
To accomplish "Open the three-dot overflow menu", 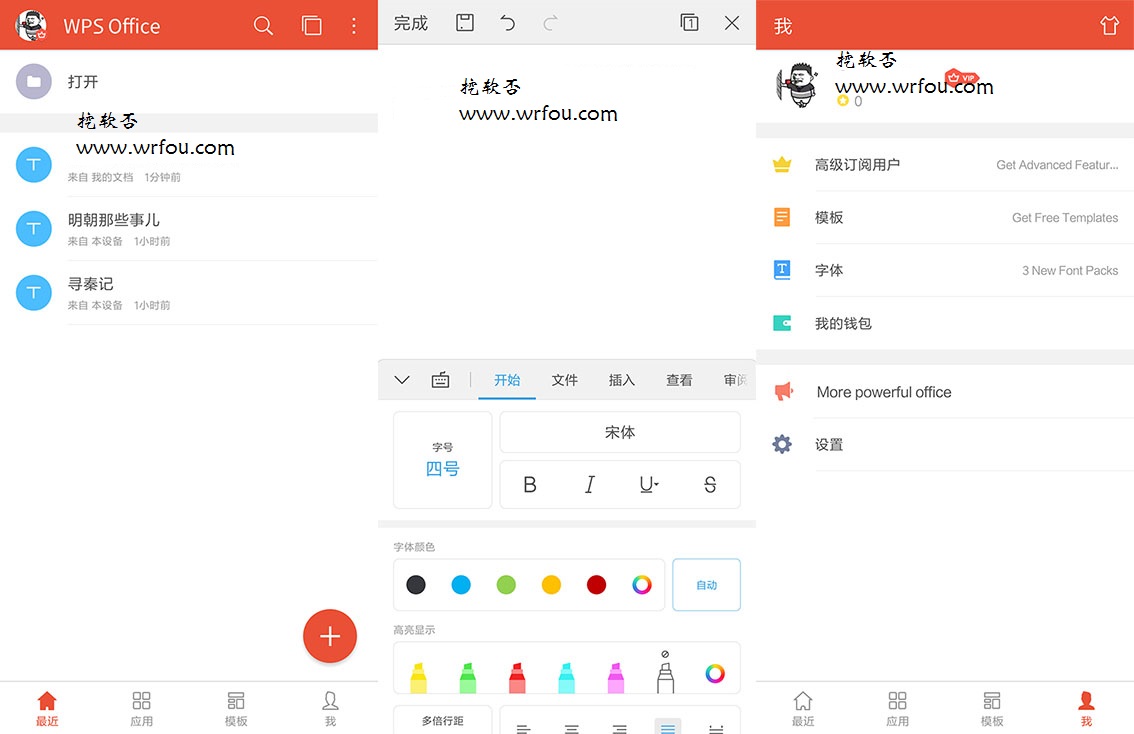I will [354, 26].
